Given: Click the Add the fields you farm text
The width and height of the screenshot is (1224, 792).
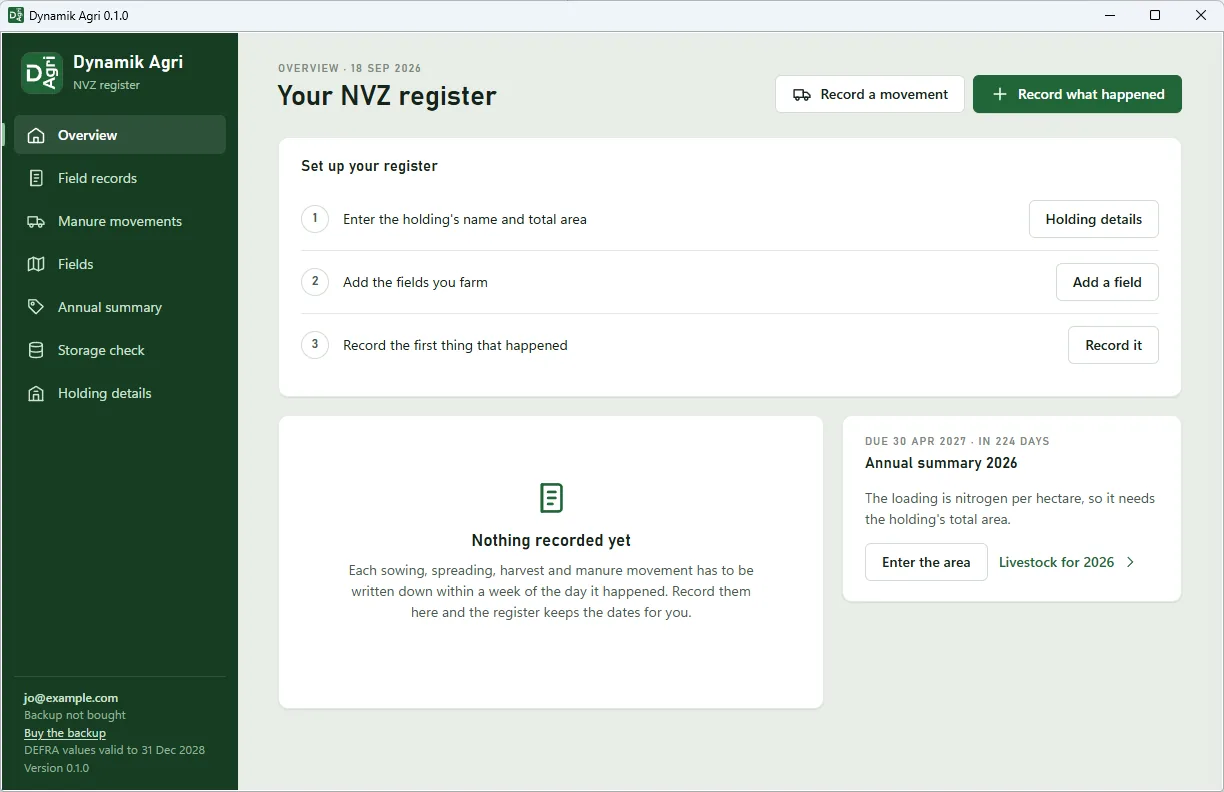Looking at the screenshot, I should pos(415,282).
